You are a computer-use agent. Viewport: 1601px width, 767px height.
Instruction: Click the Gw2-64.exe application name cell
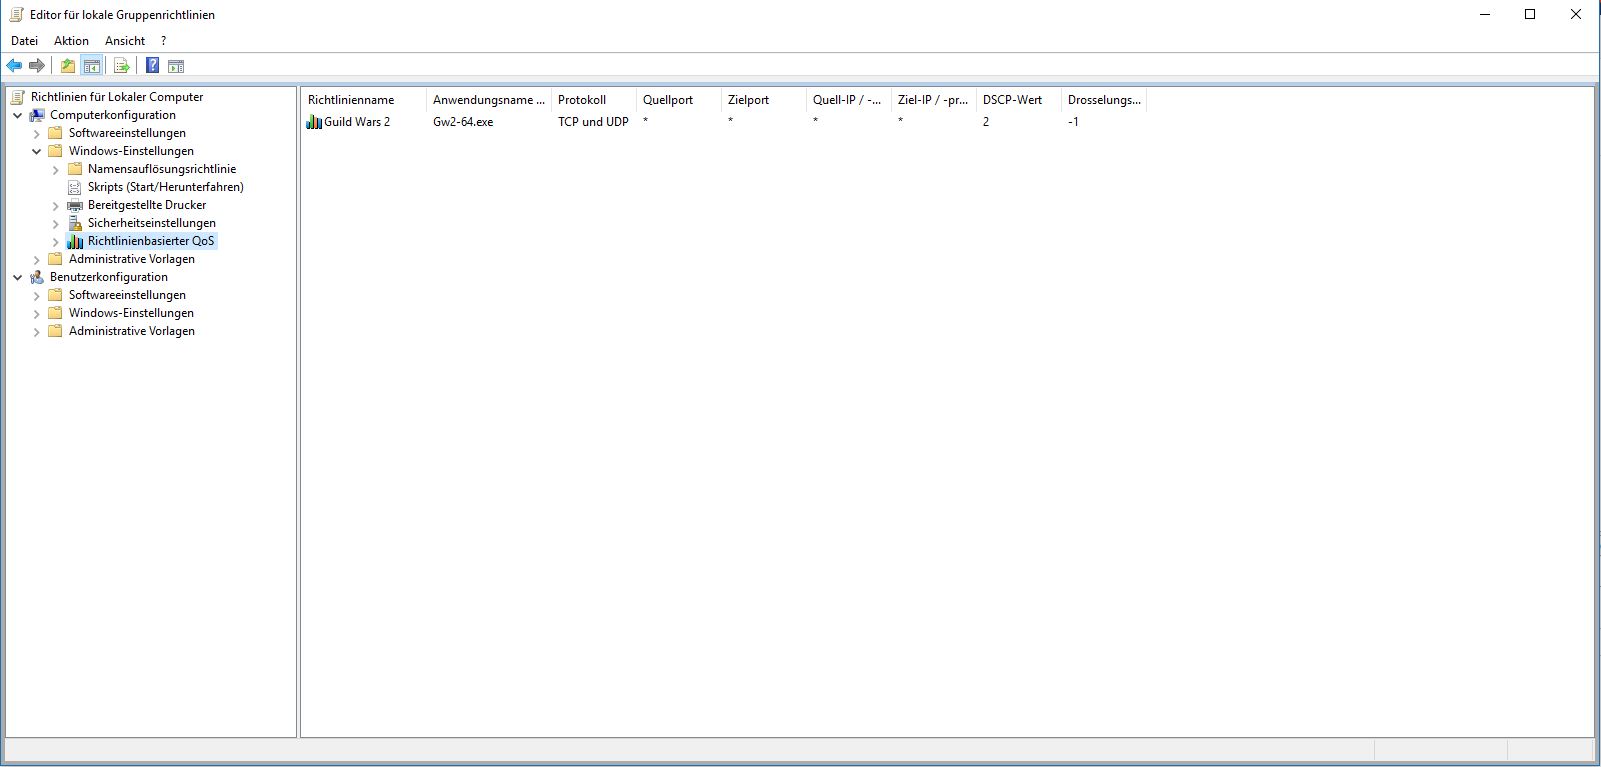point(463,122)
